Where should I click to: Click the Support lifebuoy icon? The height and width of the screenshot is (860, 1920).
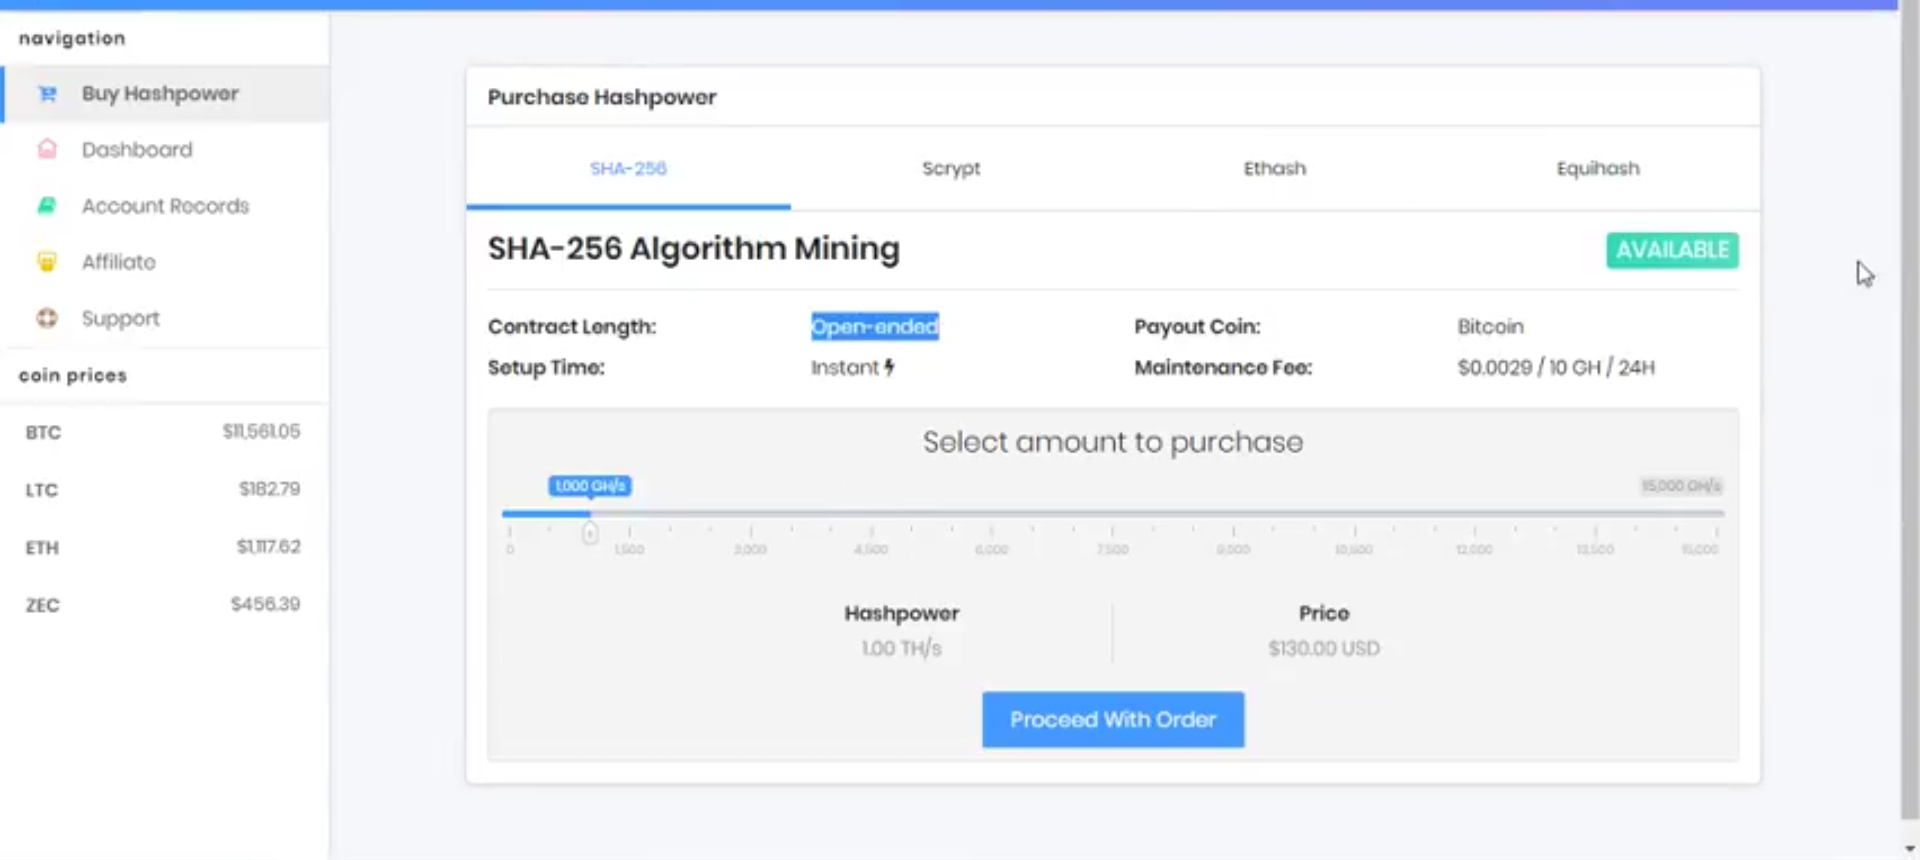pos(47,318)
